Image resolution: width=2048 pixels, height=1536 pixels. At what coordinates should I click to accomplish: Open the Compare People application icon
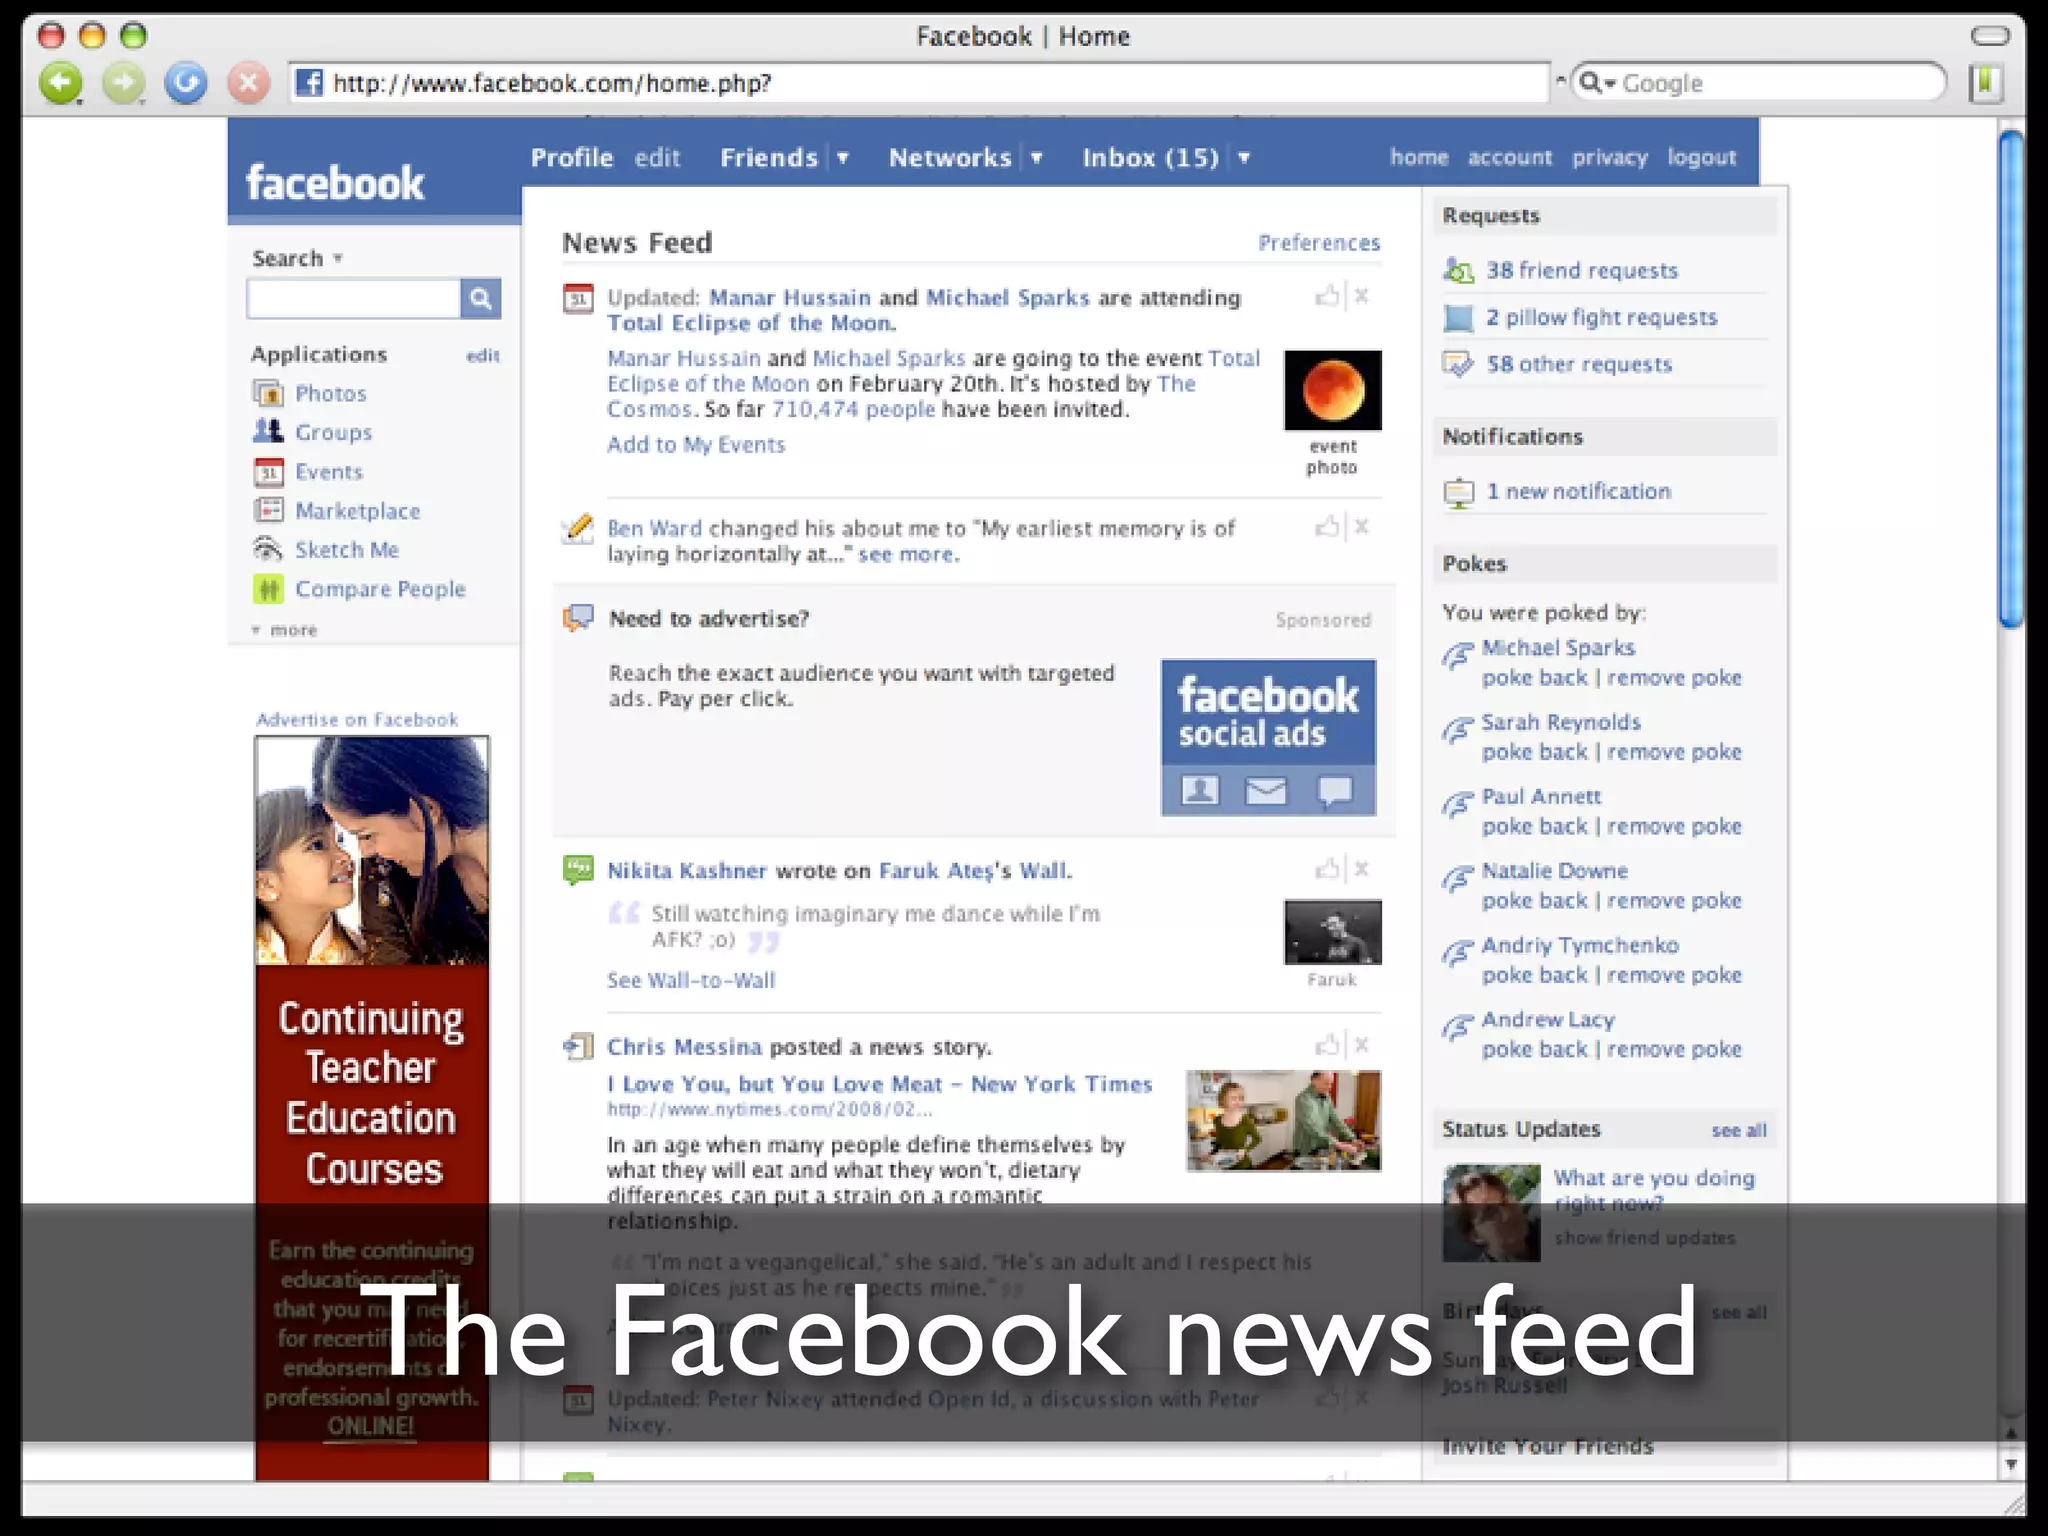tap(268, 589)
